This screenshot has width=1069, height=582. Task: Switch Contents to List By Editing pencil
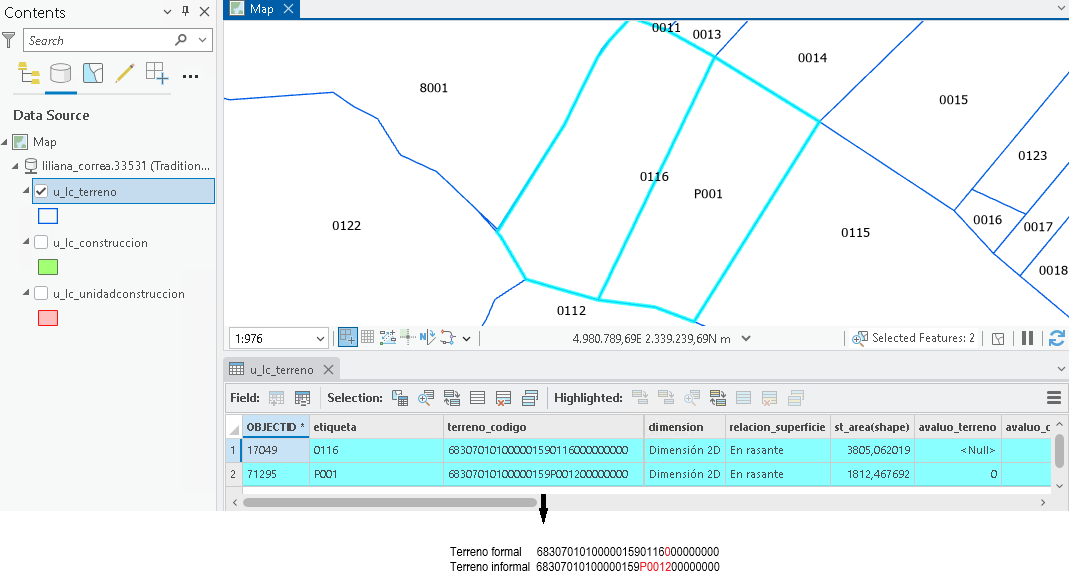pos(125,73)
